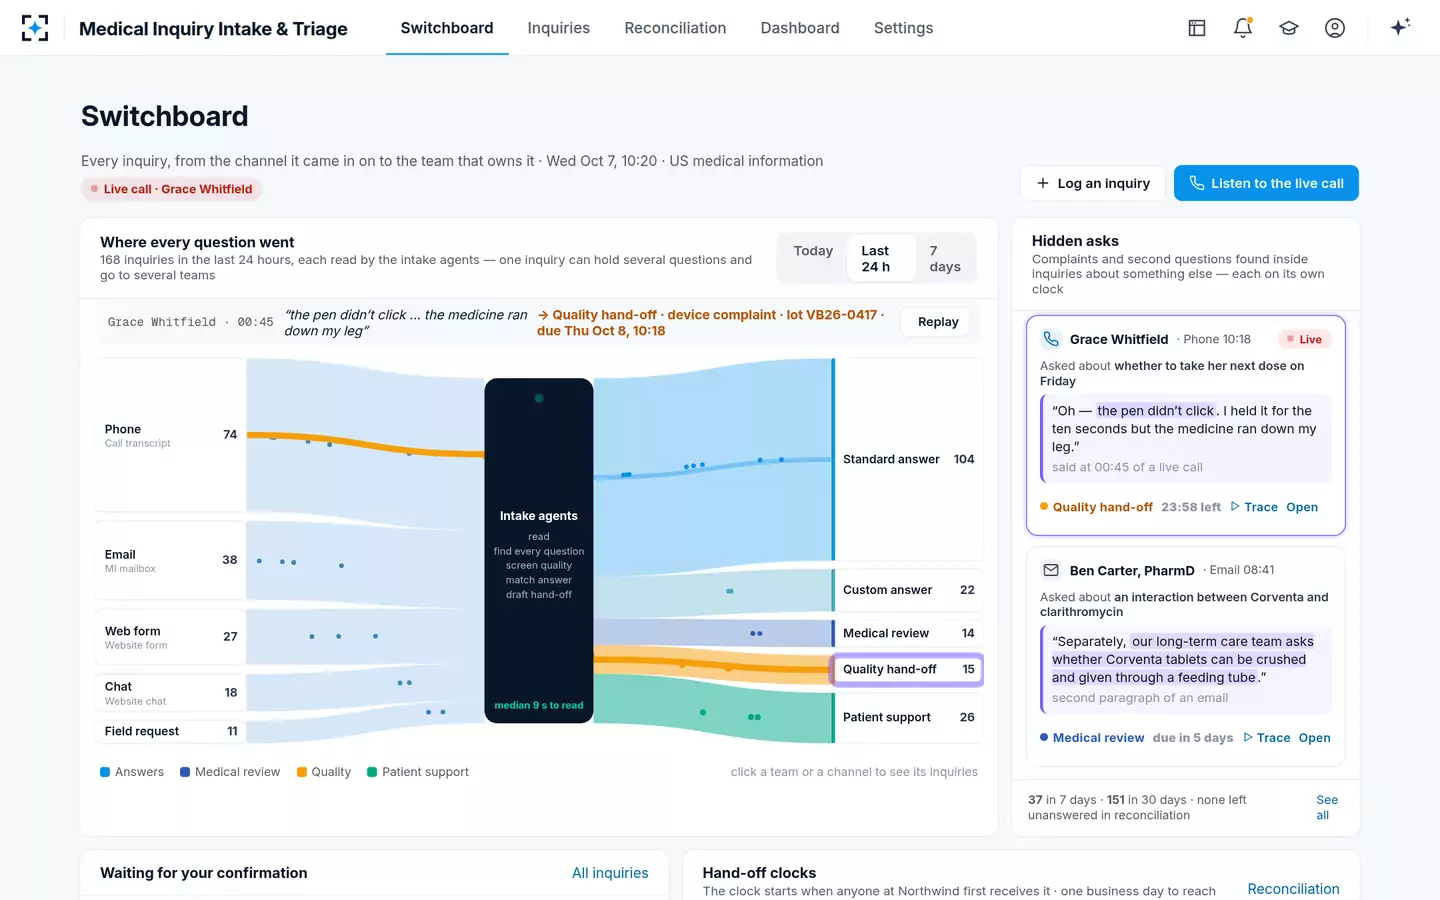Open the user account profile icon
The height and width of the screenshot is (900, 1440).
tap(1335, 28)
